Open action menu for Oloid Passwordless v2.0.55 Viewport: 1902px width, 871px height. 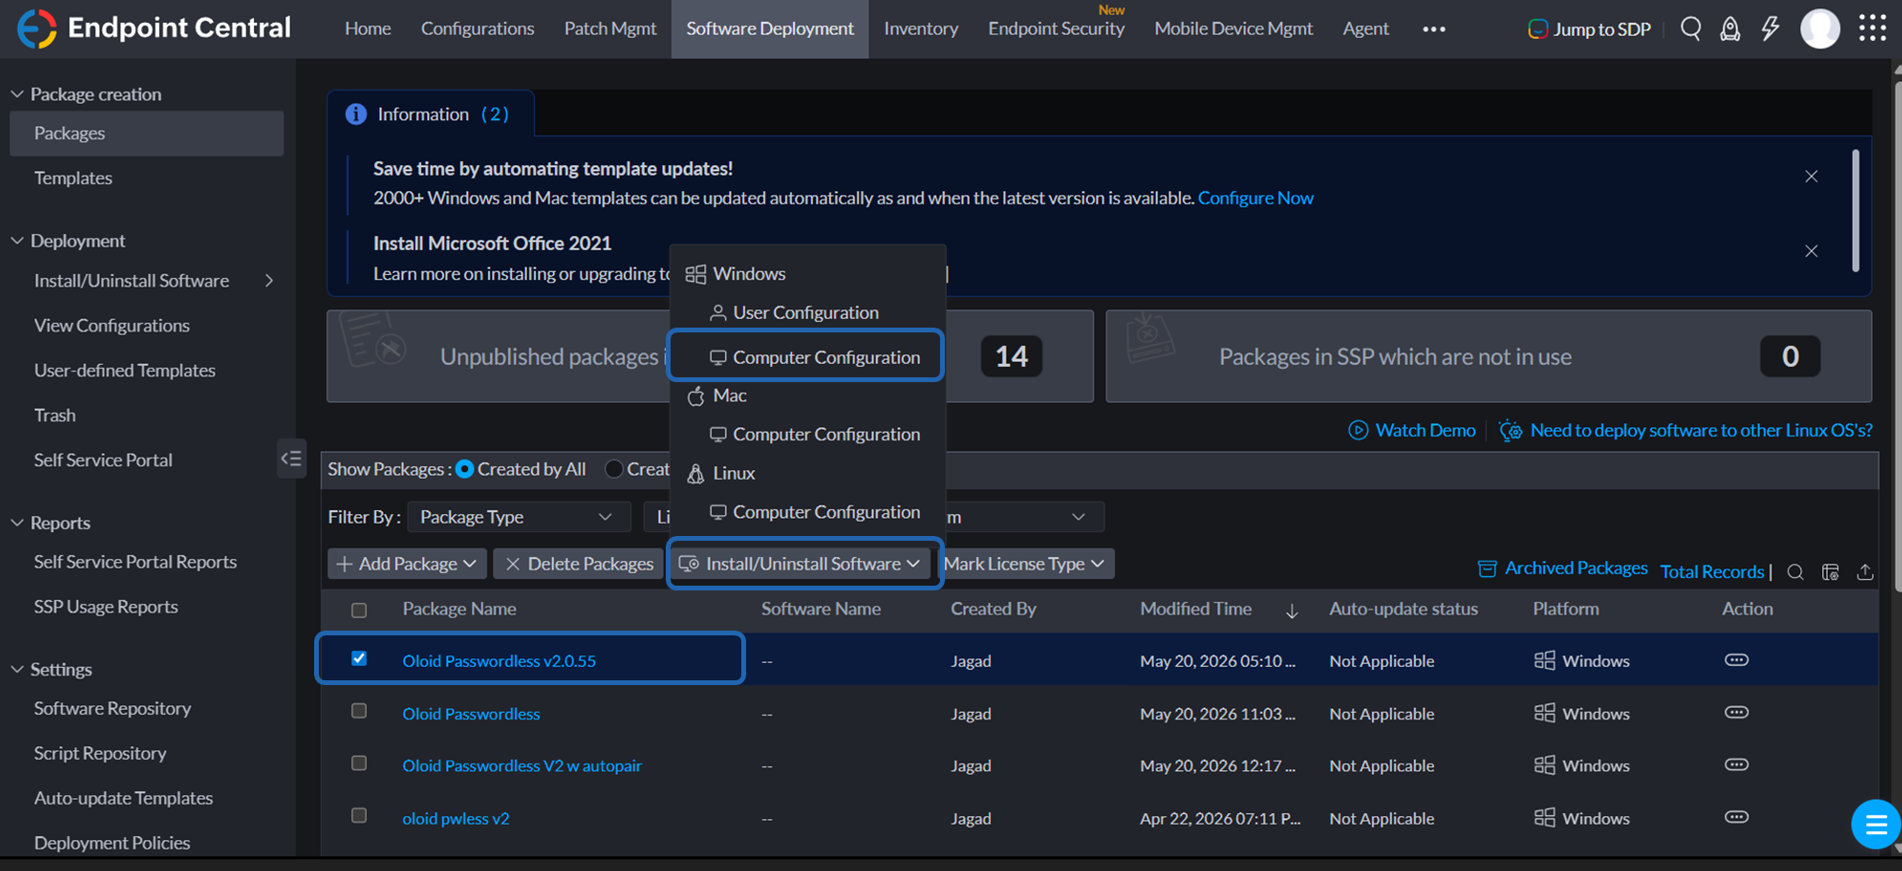tap(1736, 660)
